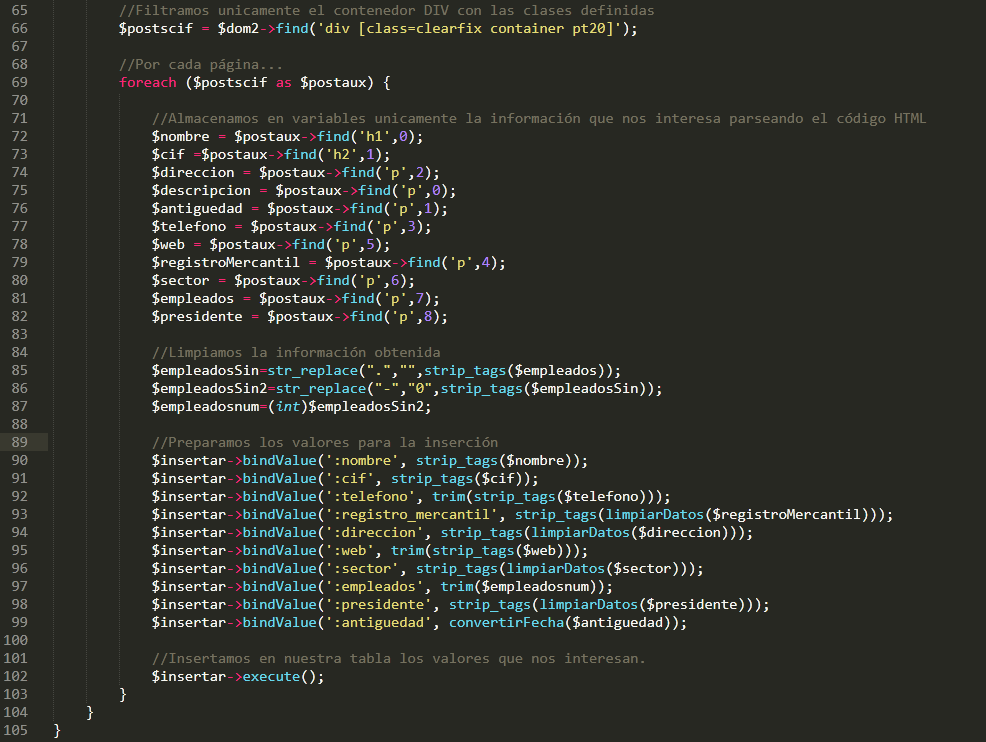Click the foreach keyword on line 69
This screenshot has height=742, width=986.
pyautogui.click(x=148, y=82)
